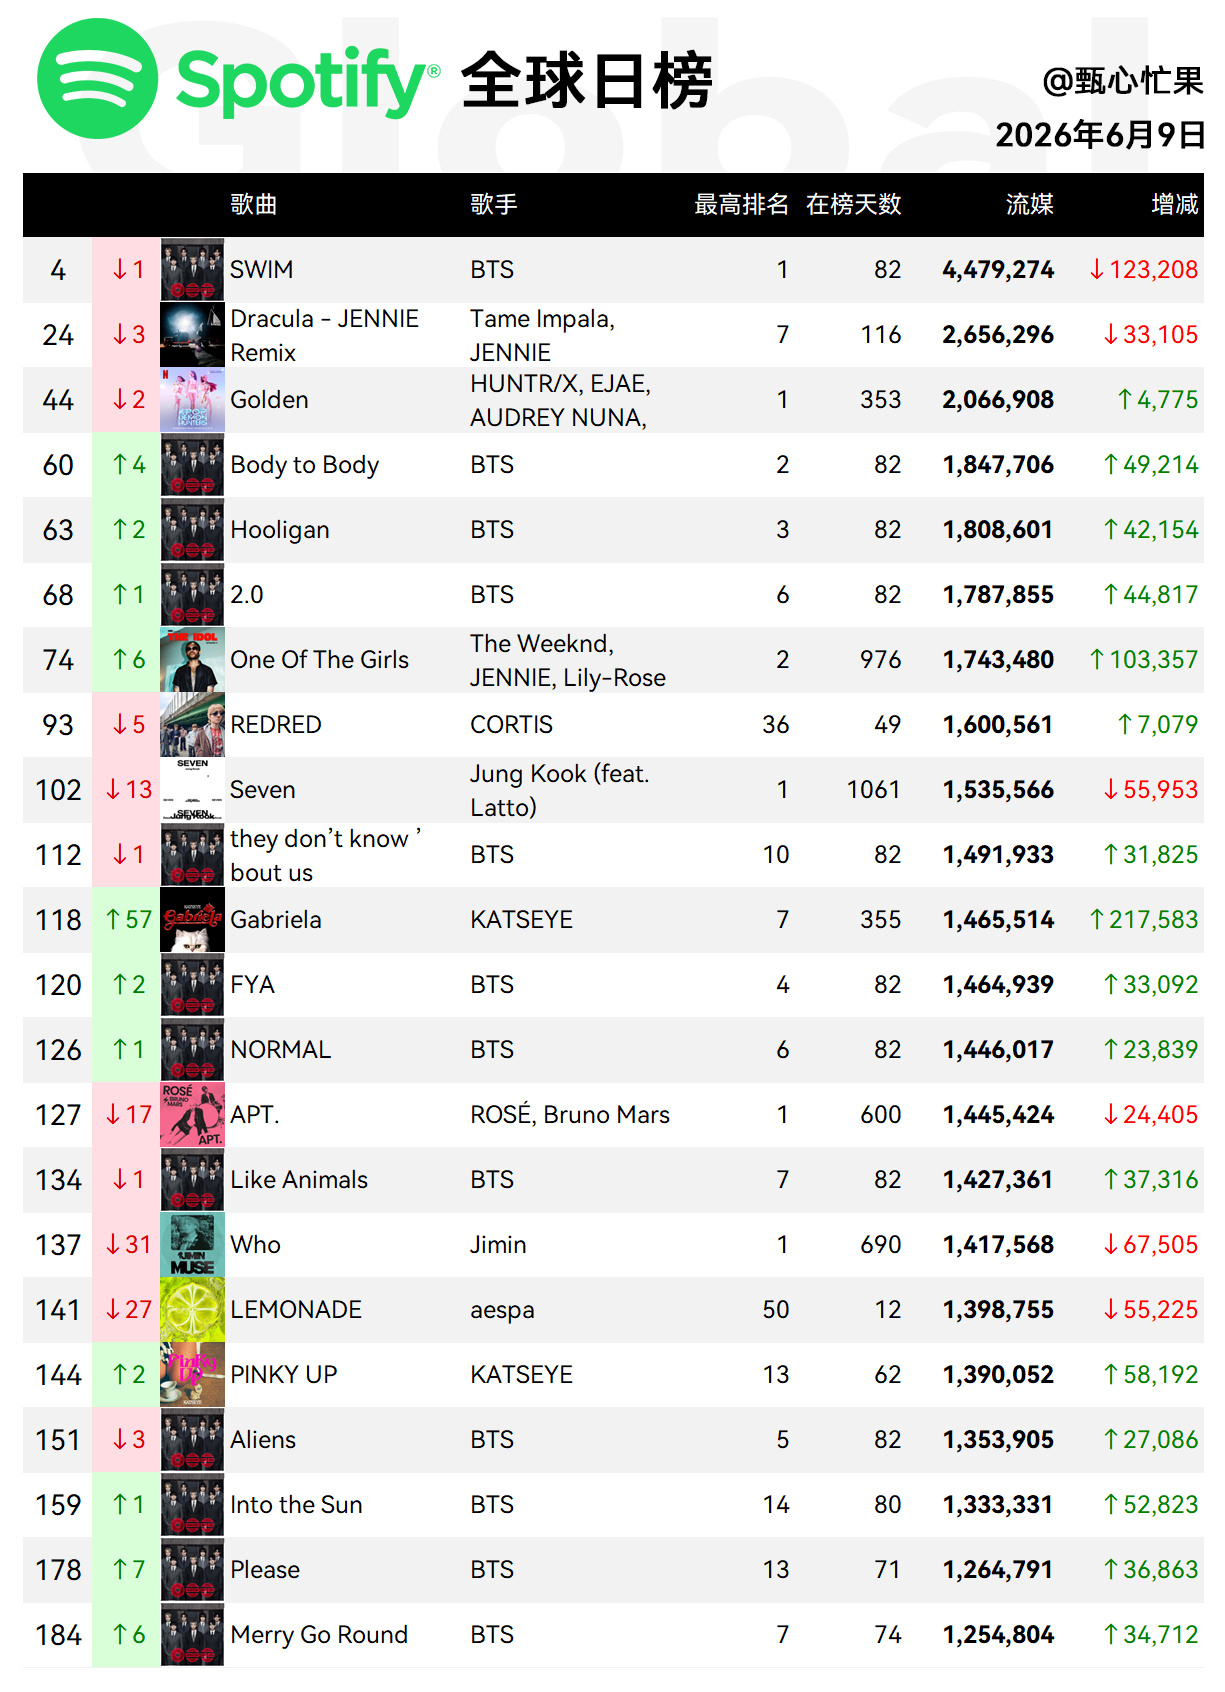Open the LEMONADE lime cover art
The image size is (1225, 1692).
click(x=193, y=1310)
